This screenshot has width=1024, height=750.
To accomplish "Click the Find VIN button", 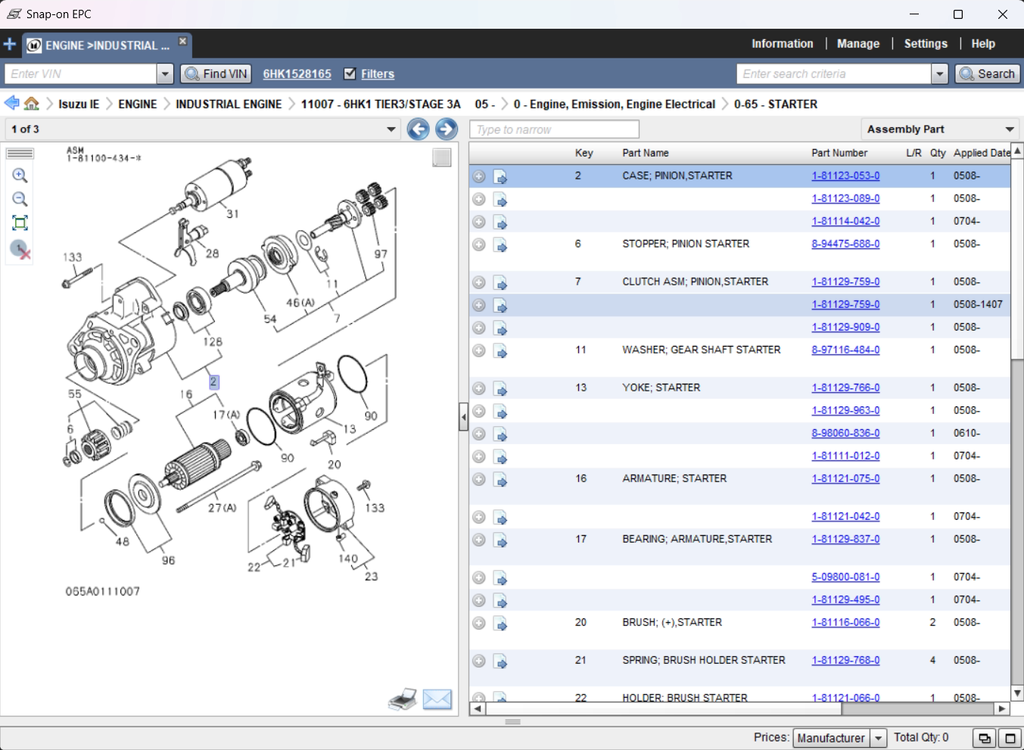I will (216, 74).
